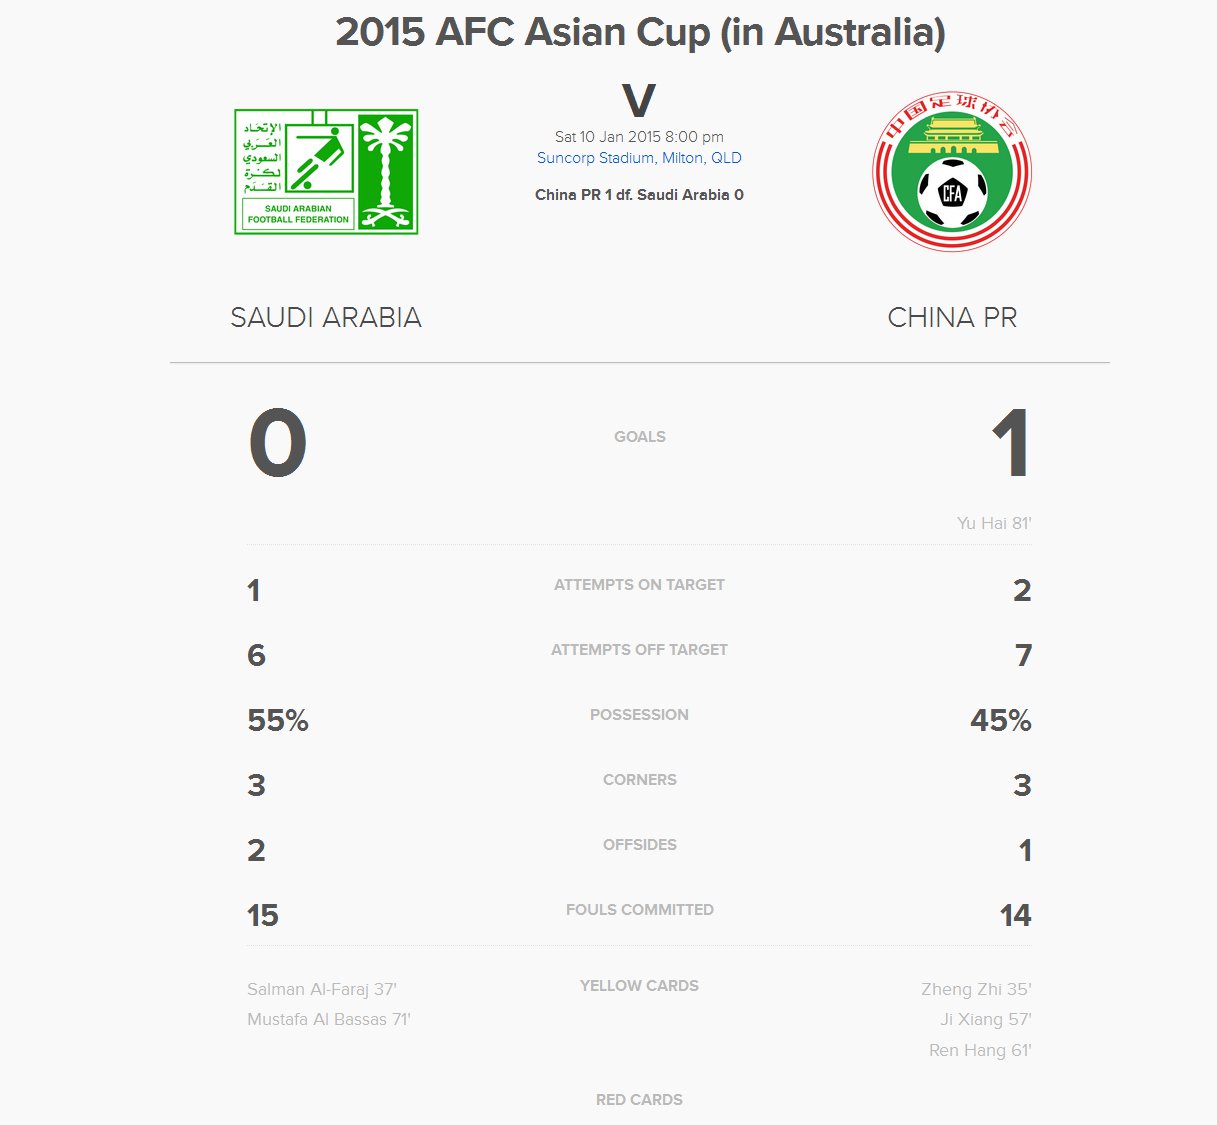Click Zheng Zhi 35' yellow card entry
1217x1125 pixels.
(x=976, y=989)
